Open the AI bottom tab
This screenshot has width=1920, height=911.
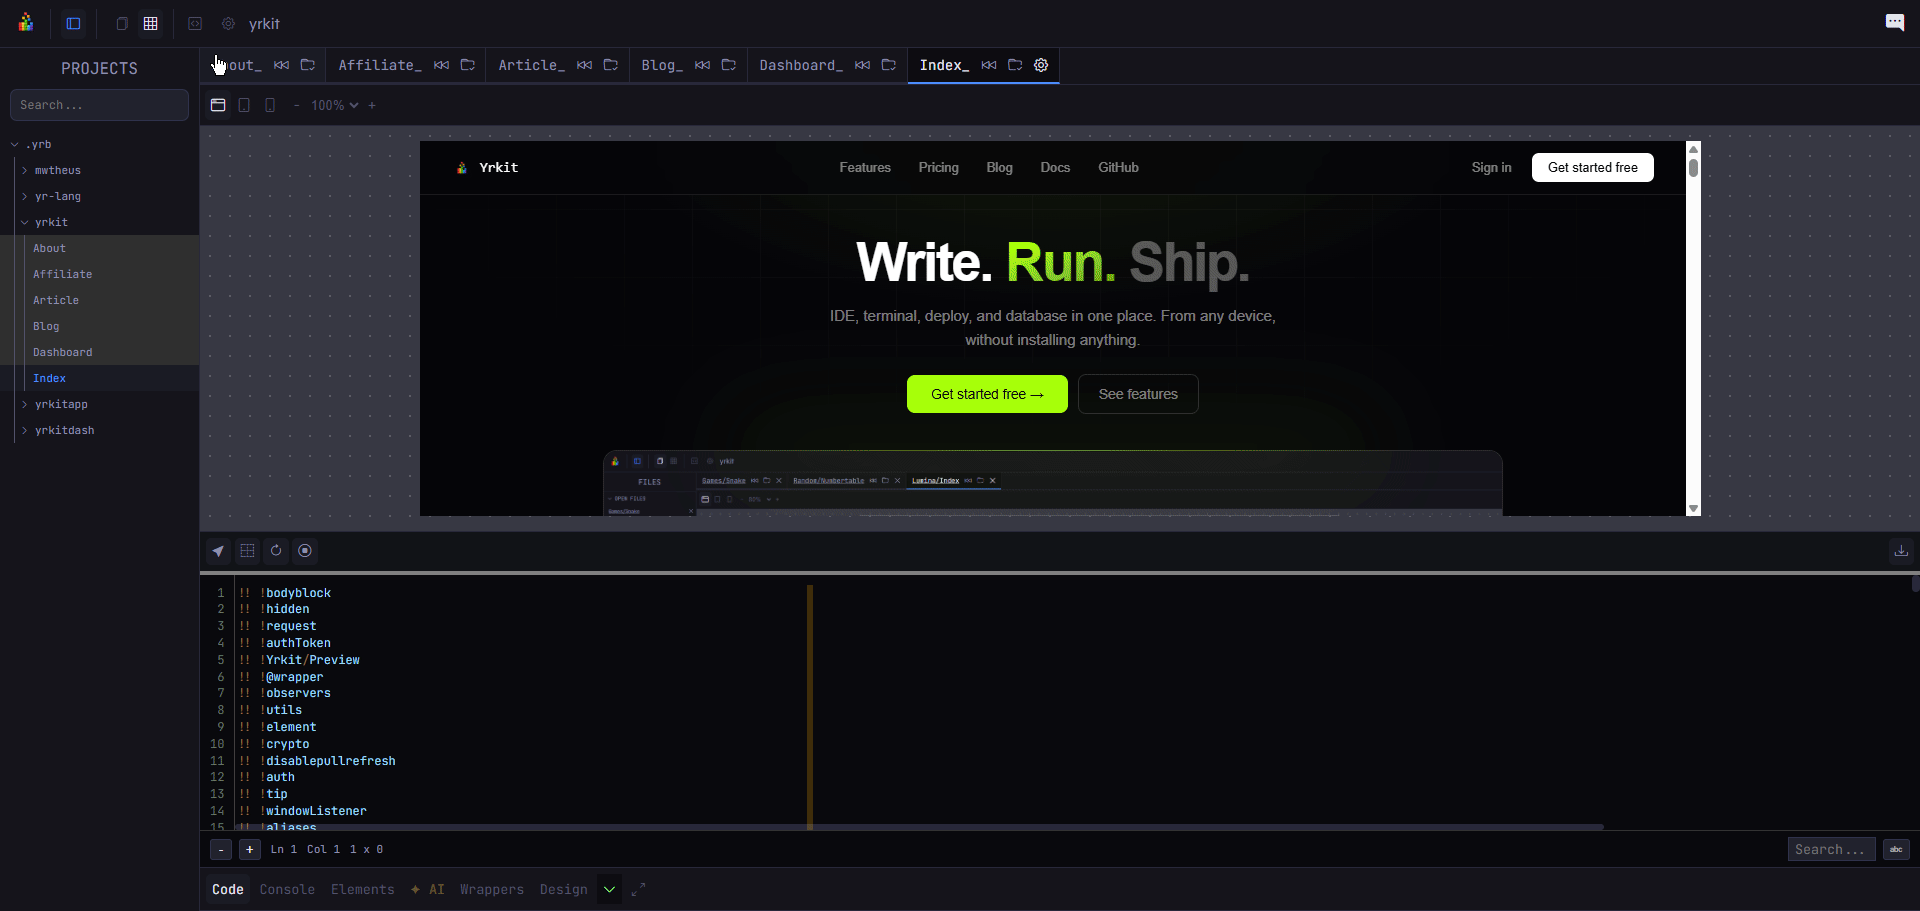tap(428, 890)
